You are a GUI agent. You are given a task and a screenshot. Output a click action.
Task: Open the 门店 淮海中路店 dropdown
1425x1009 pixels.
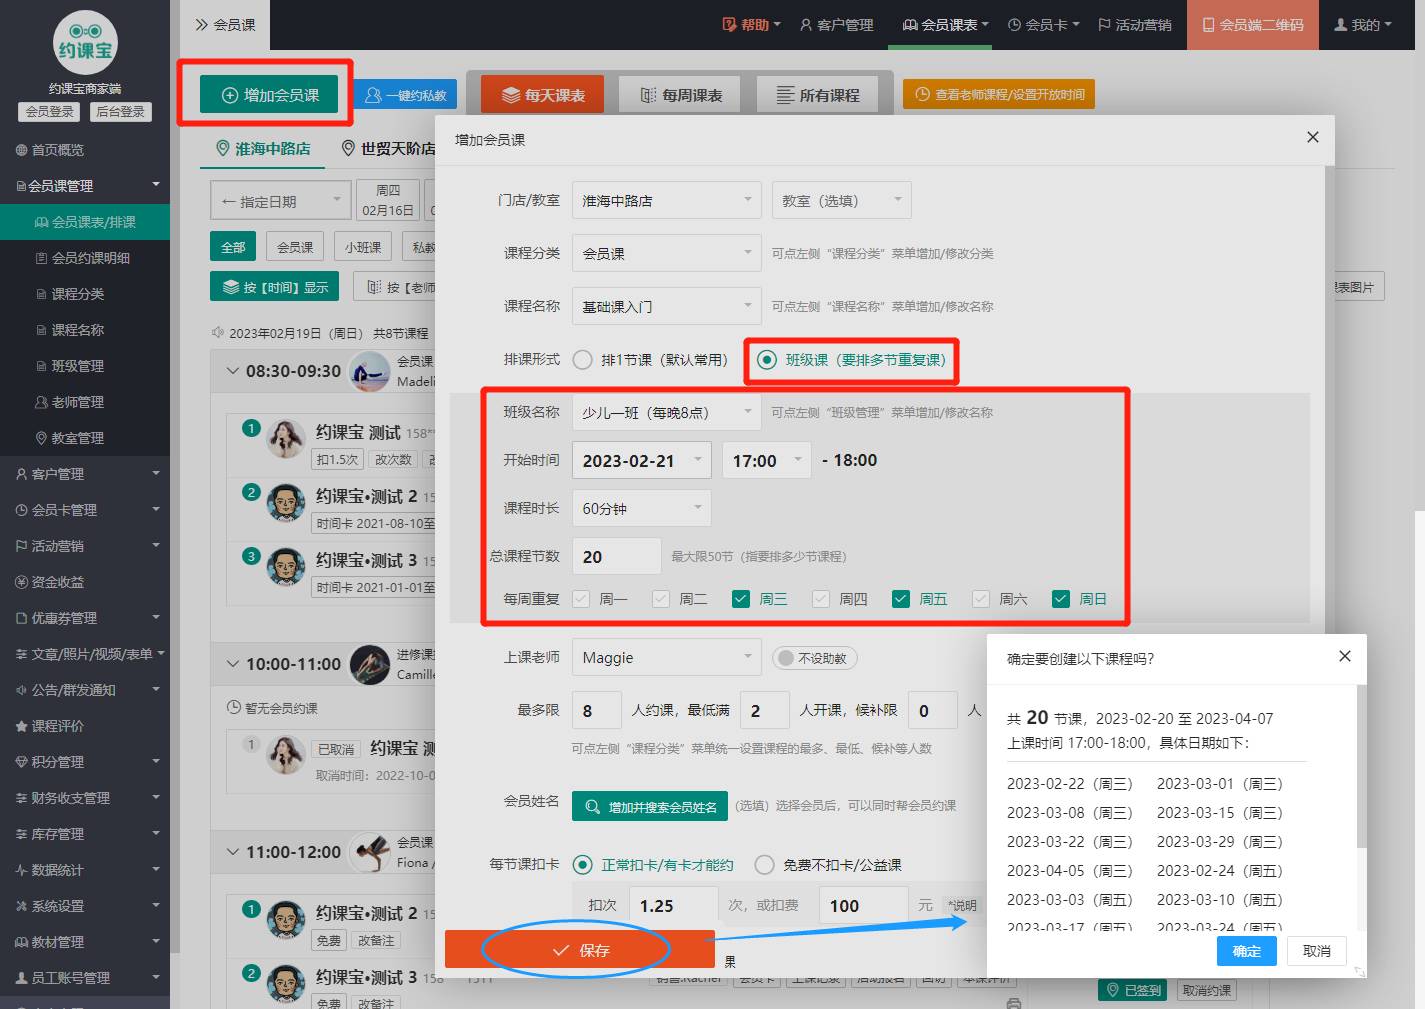pos(667,200)
